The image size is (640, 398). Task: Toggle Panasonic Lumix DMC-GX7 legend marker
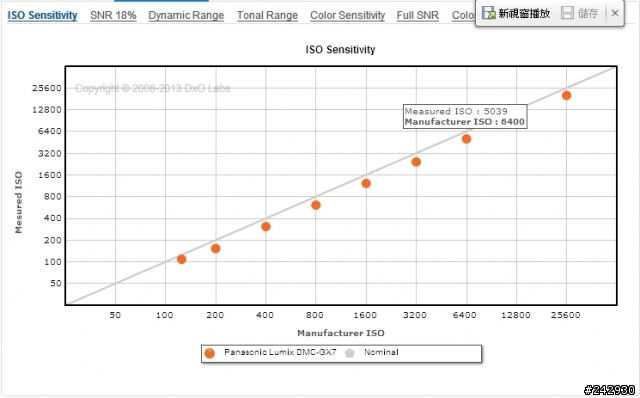click(209, 353)
